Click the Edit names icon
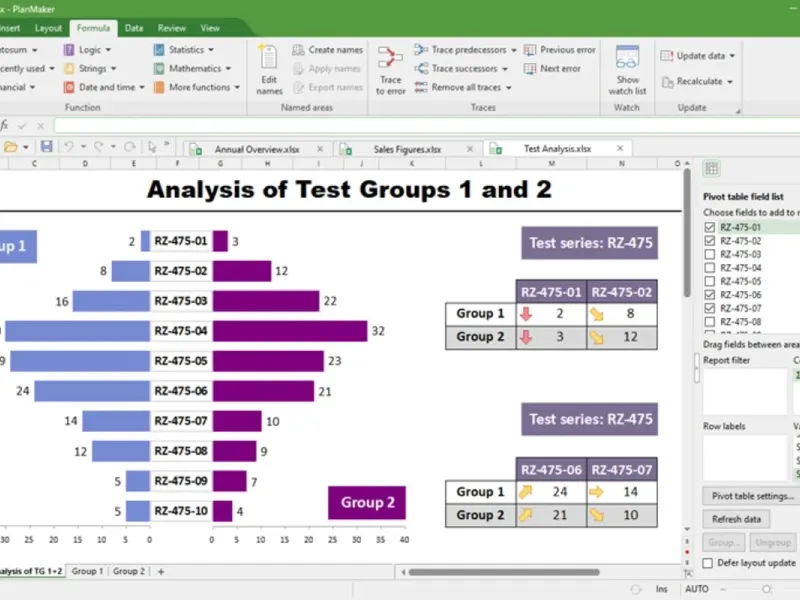Screen dimensions: 800x600 click(x=268, y=57)
